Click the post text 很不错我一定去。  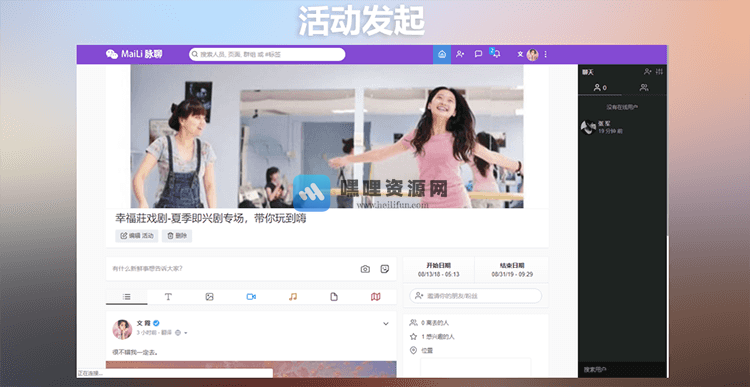pos(135,352)
